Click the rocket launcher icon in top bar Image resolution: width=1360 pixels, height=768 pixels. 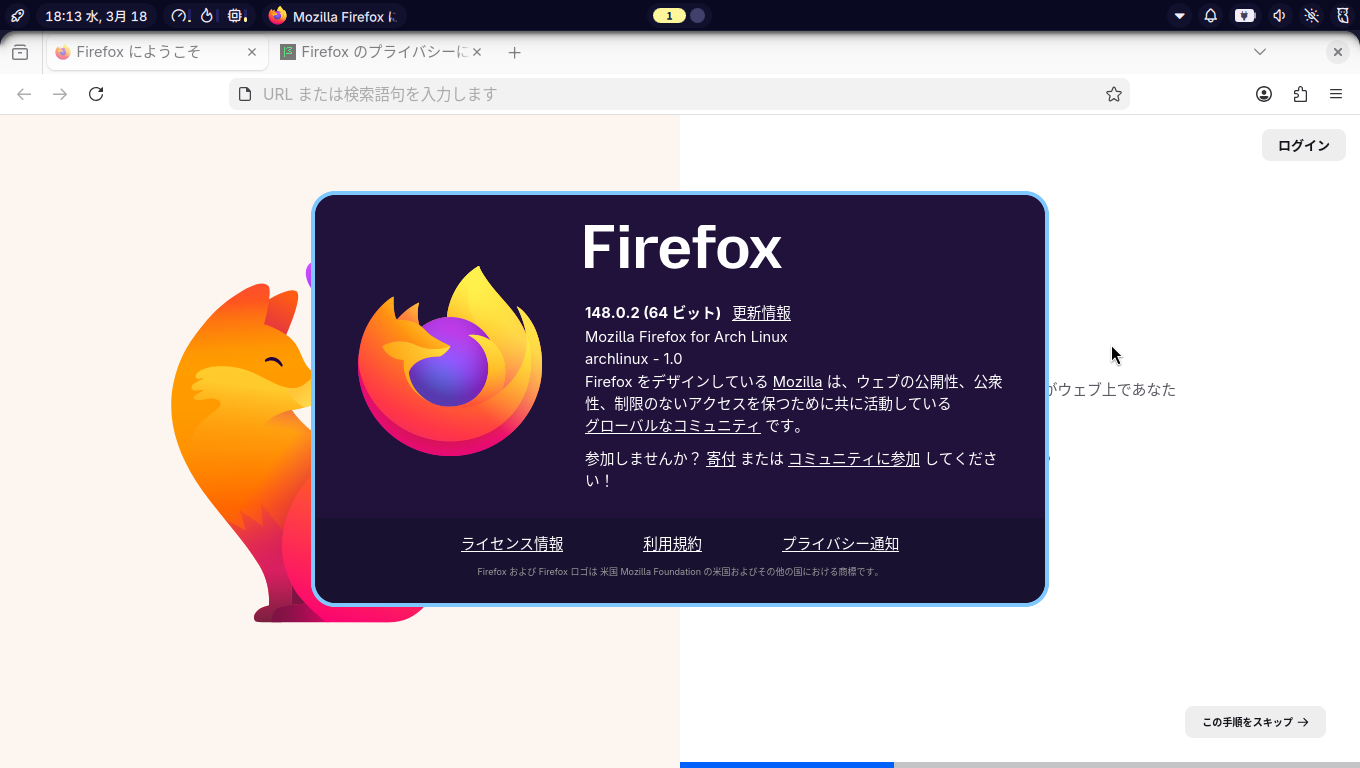click(17, 16)
